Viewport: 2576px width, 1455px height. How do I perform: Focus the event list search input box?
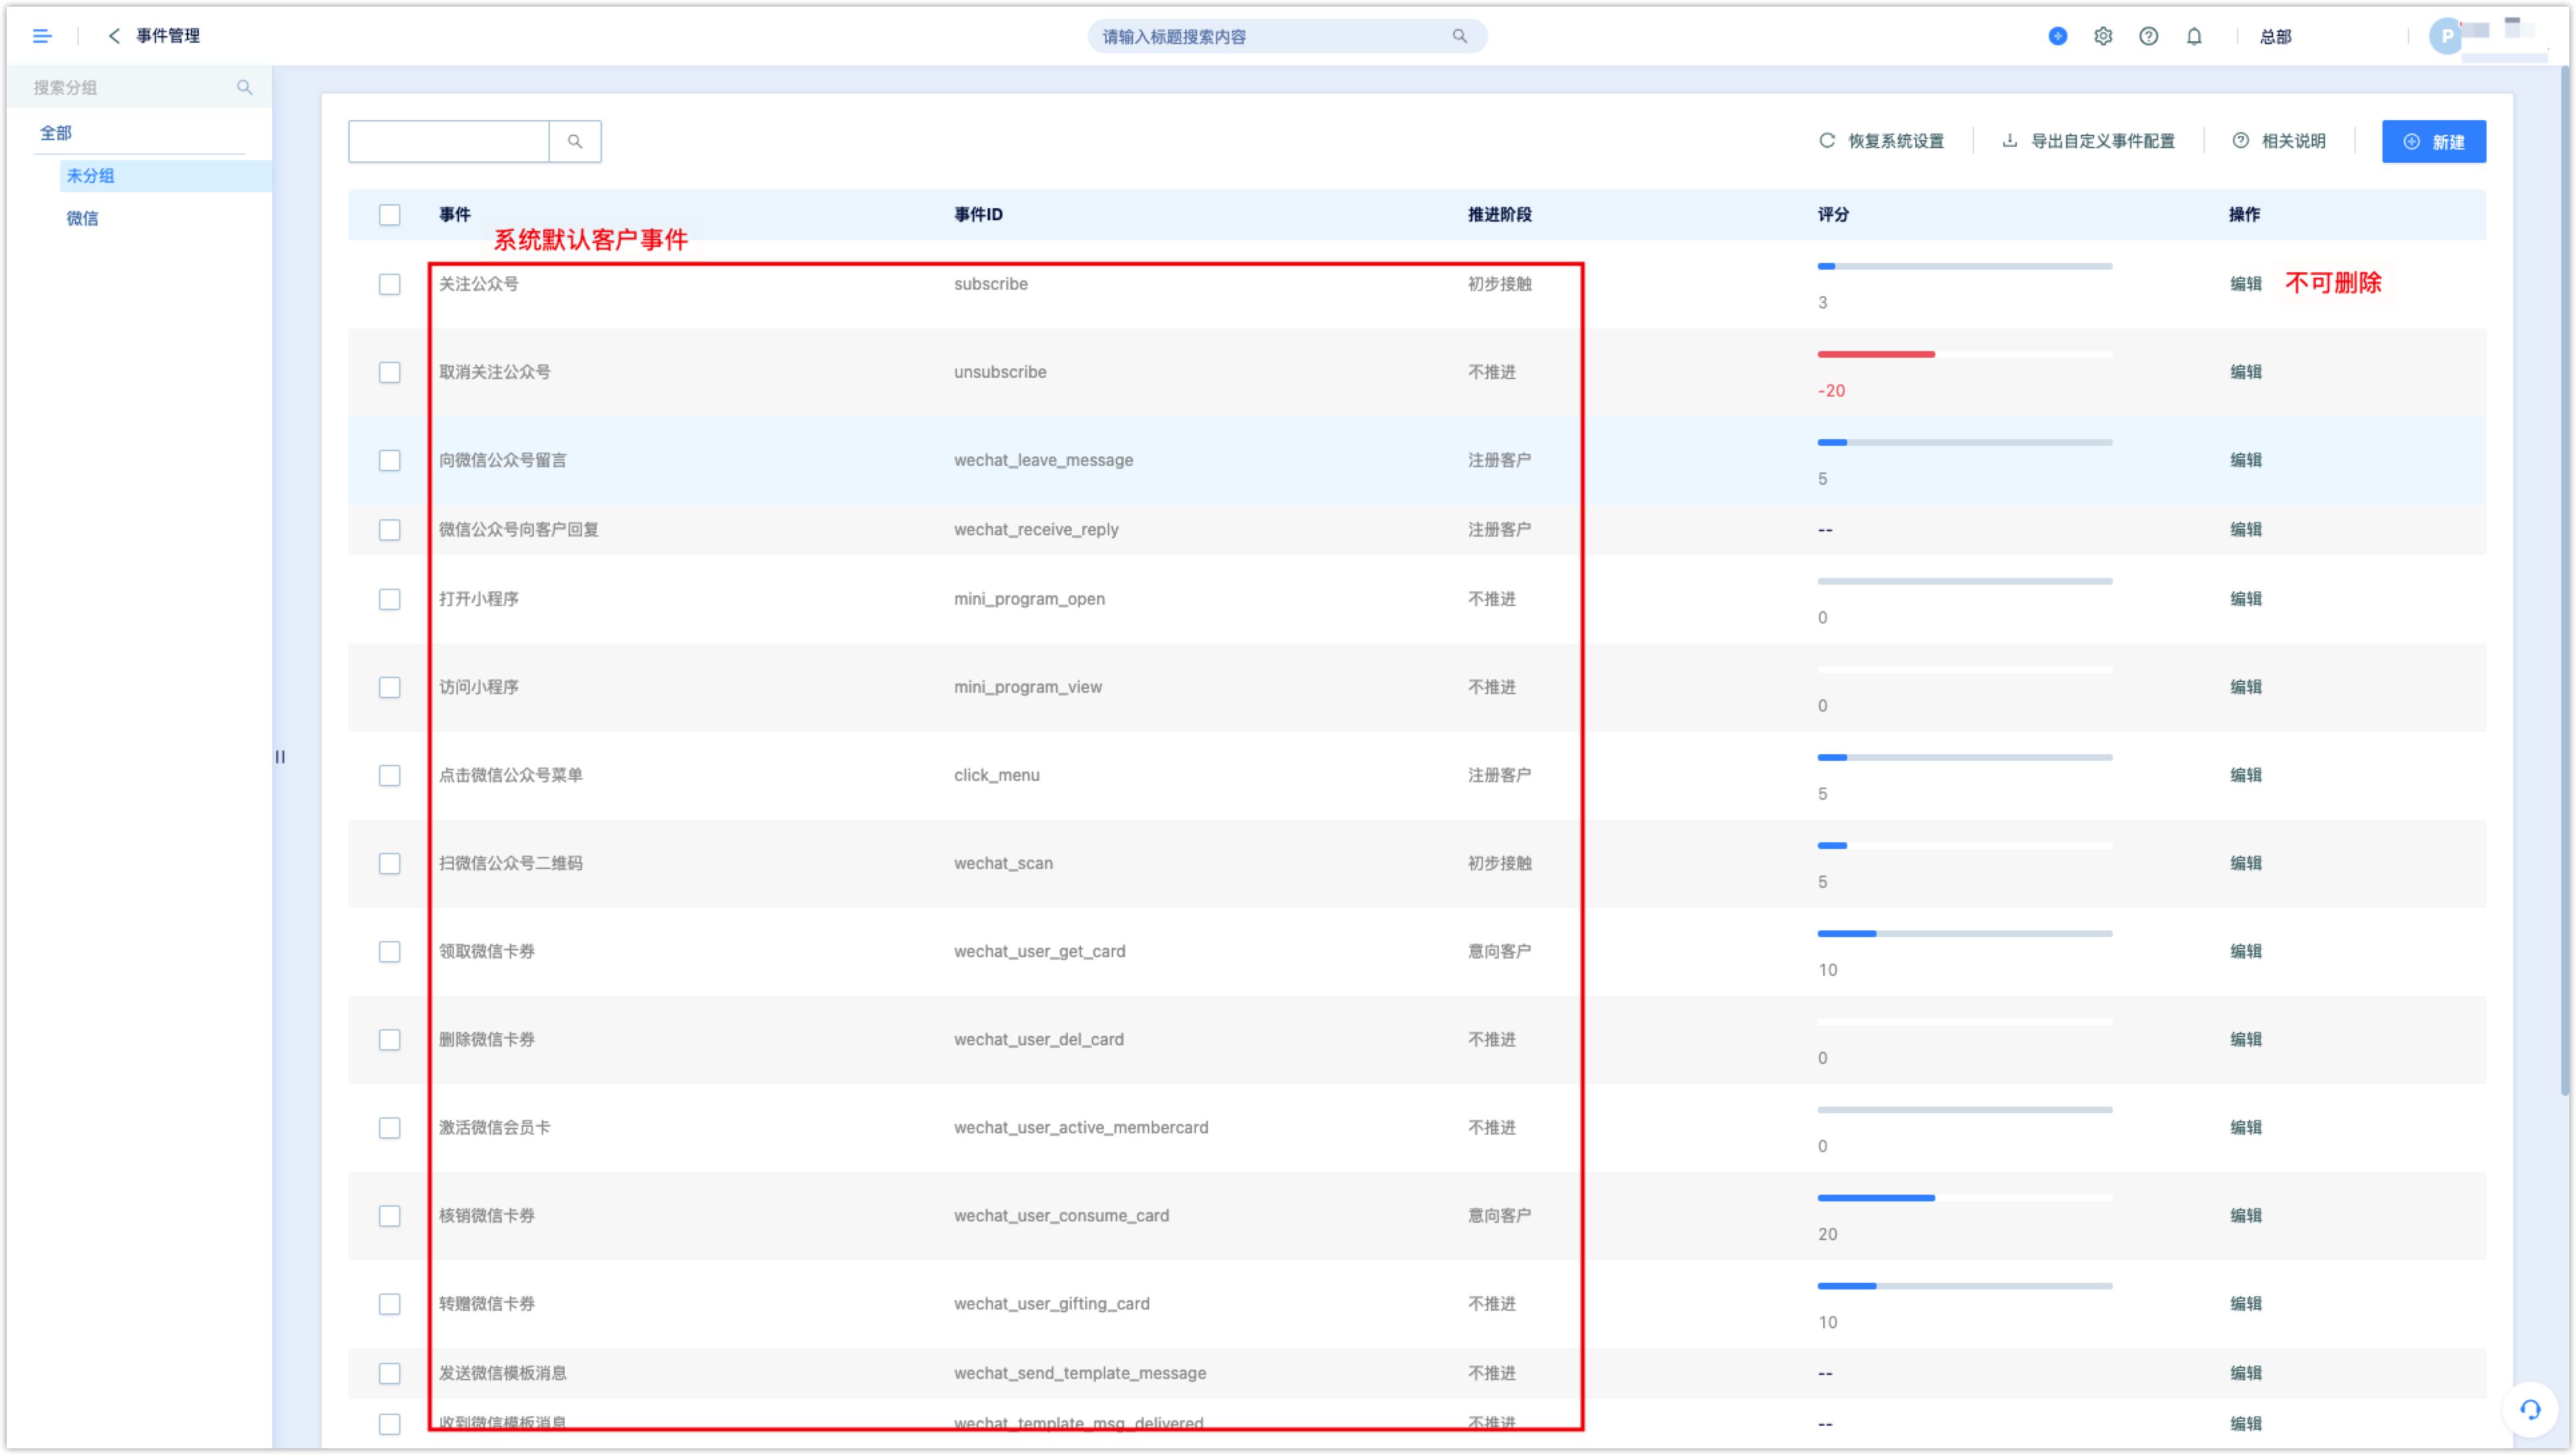point(449,141)
